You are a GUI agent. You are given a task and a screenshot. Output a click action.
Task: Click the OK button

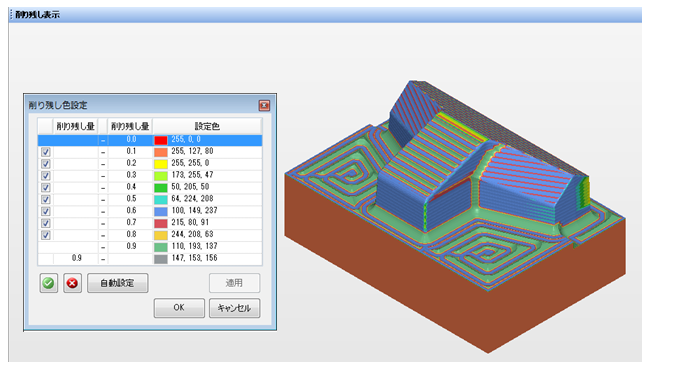179,308
